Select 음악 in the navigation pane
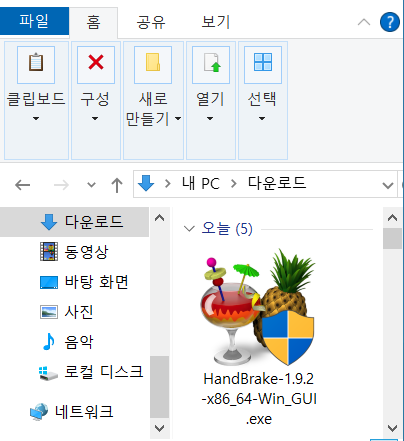Viewport: 404px width, 441px height. click(74, 342)
